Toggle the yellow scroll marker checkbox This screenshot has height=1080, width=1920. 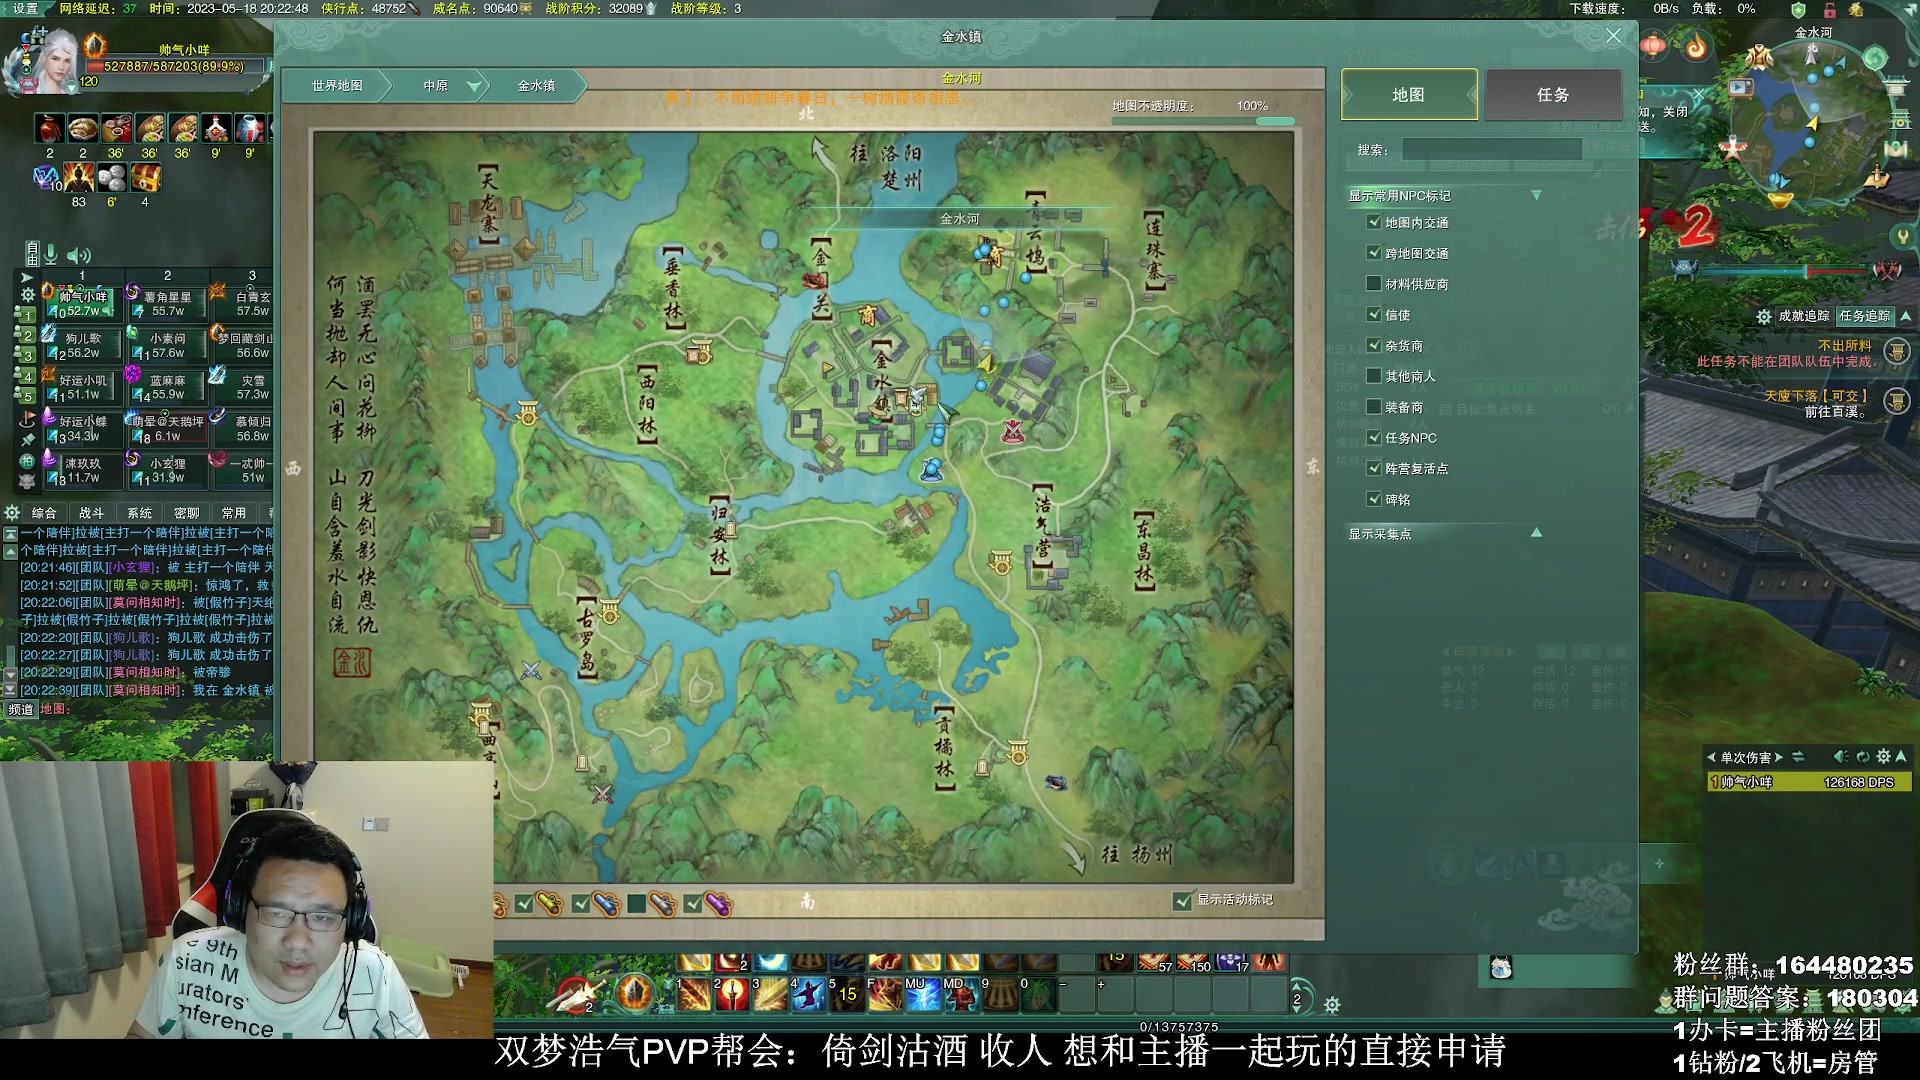pyautogui.click(x=524, y=904)
